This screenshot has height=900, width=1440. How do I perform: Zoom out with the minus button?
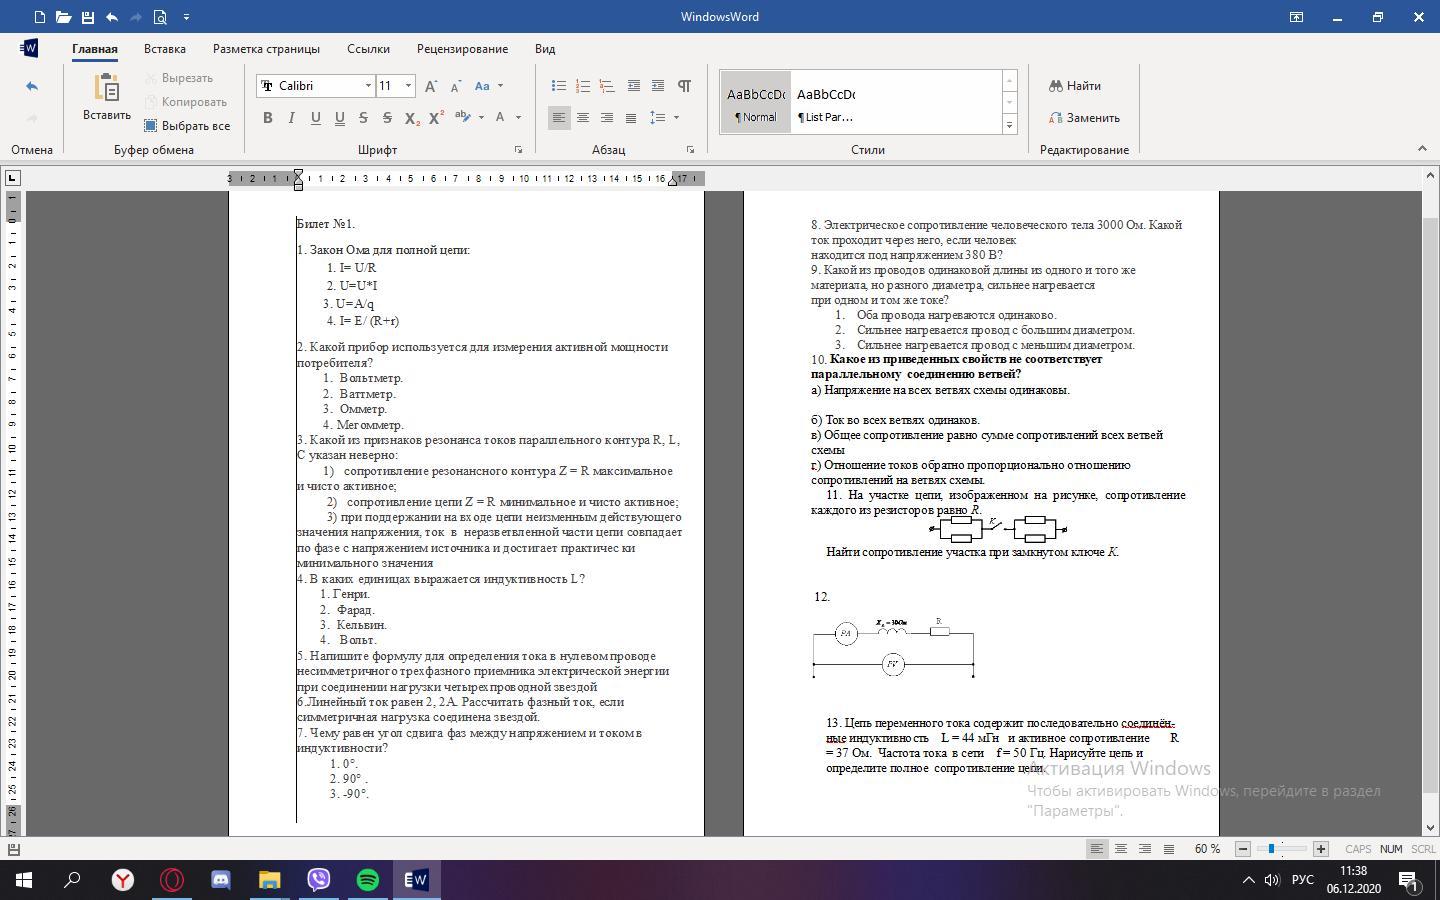coord(1243,849)
